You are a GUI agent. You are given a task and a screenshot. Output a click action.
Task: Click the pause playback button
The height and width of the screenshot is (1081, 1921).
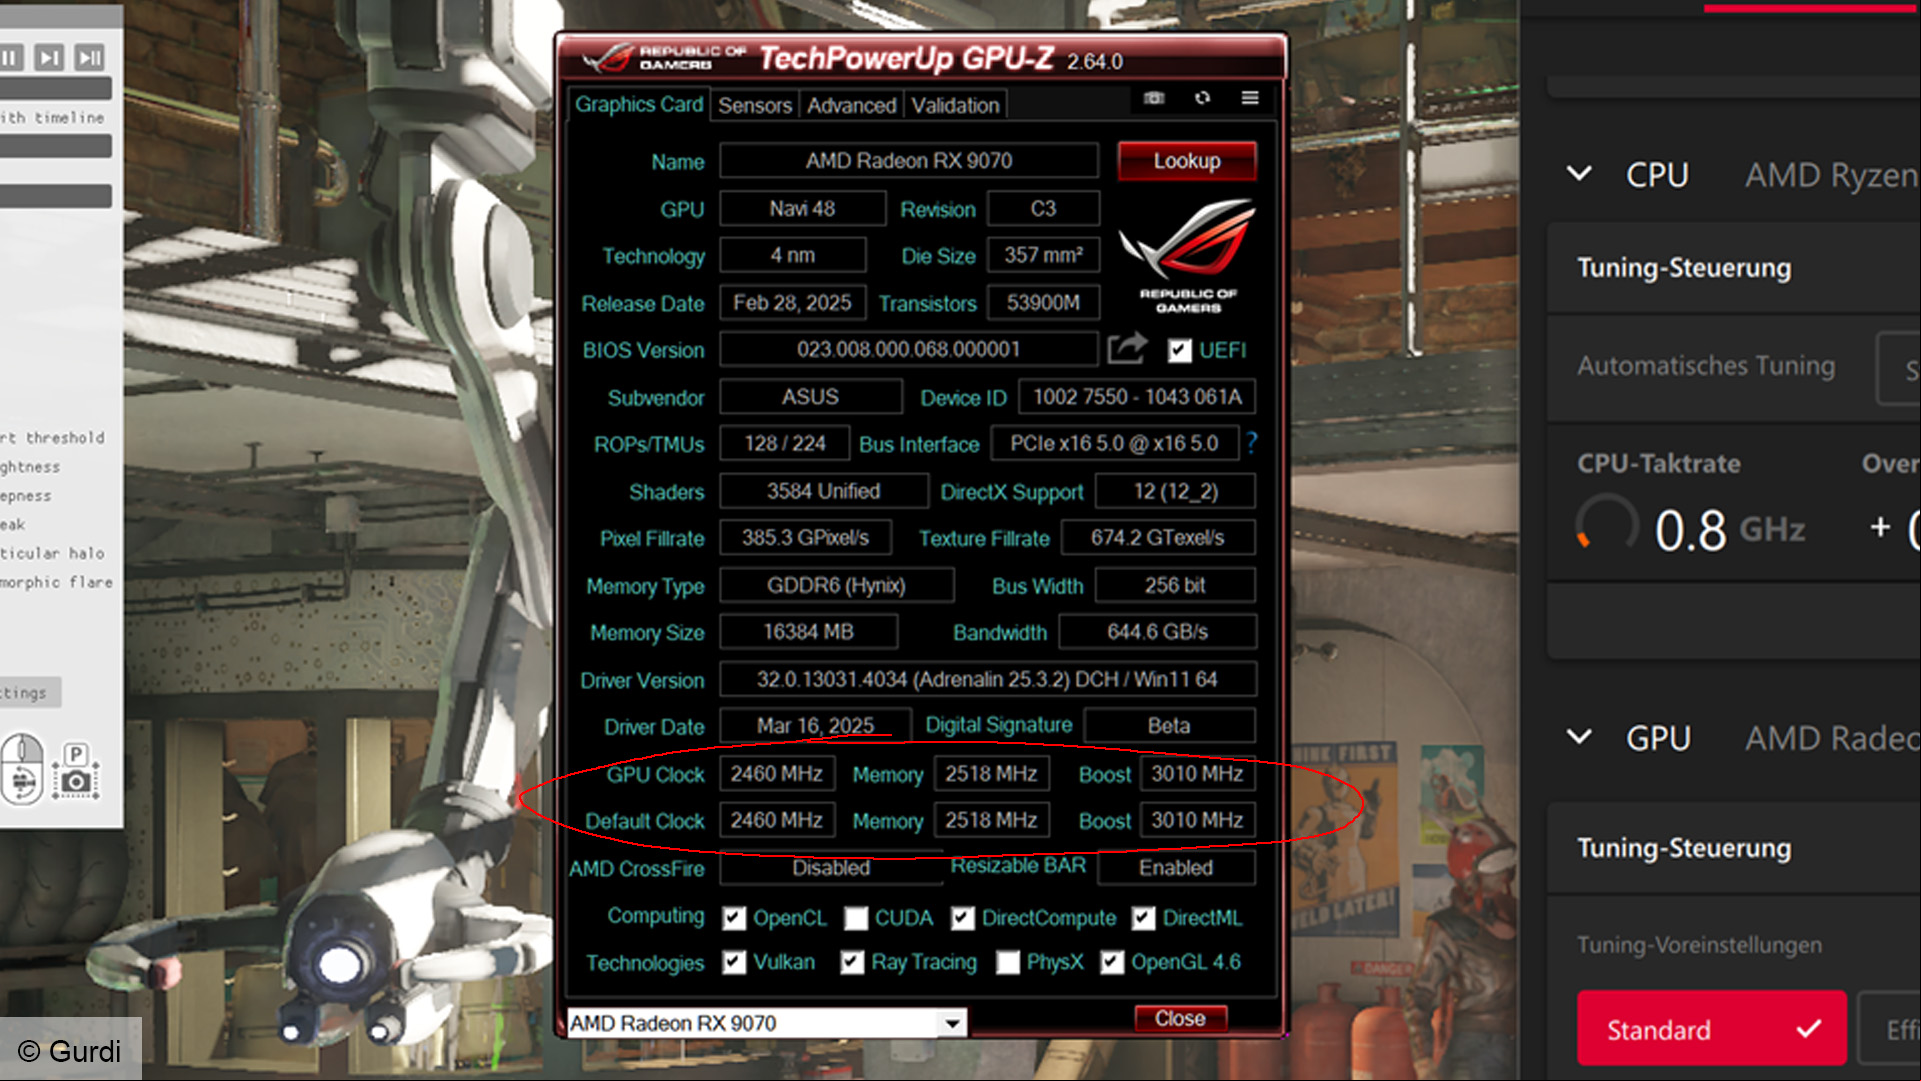tap(10, 58)
